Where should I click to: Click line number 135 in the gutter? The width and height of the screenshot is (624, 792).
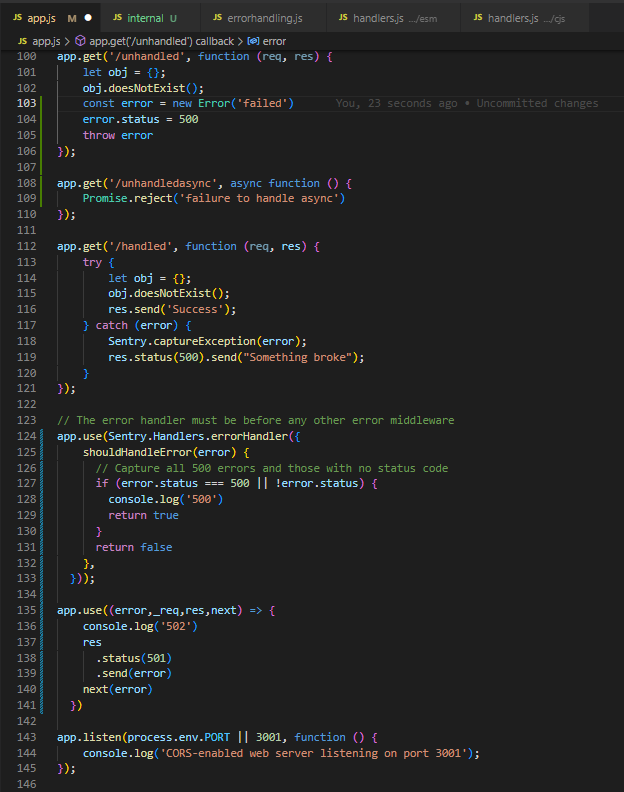click(x=26, y=610)
